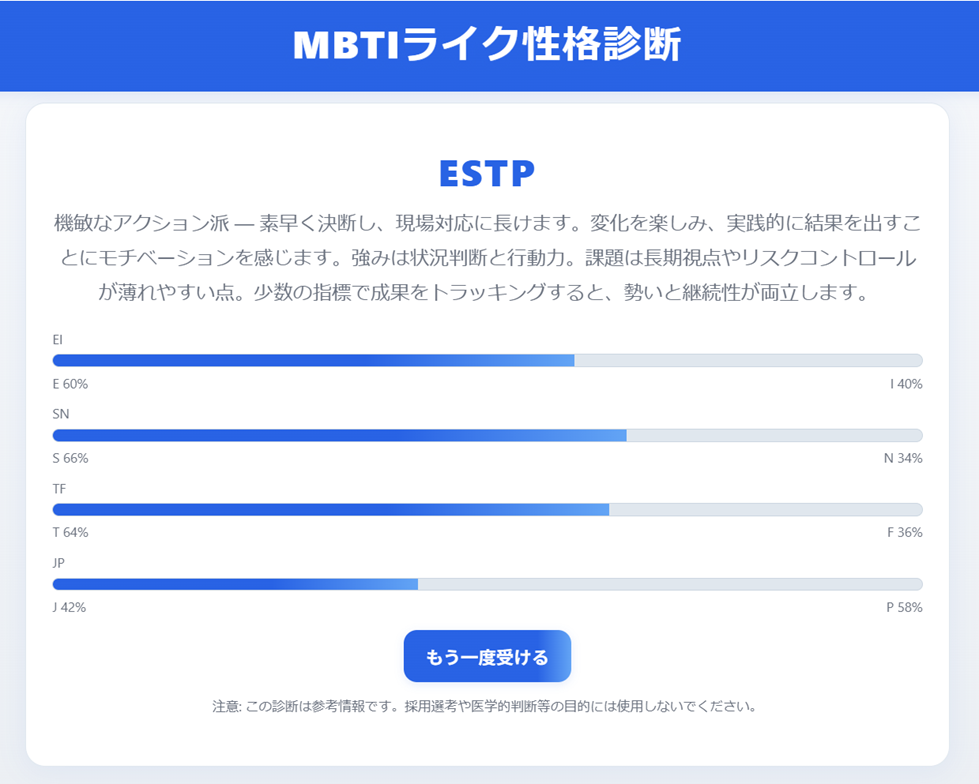This screenshot has height=784, width=979.
Task: Click the SN dimension label
Action: (61, 414)
